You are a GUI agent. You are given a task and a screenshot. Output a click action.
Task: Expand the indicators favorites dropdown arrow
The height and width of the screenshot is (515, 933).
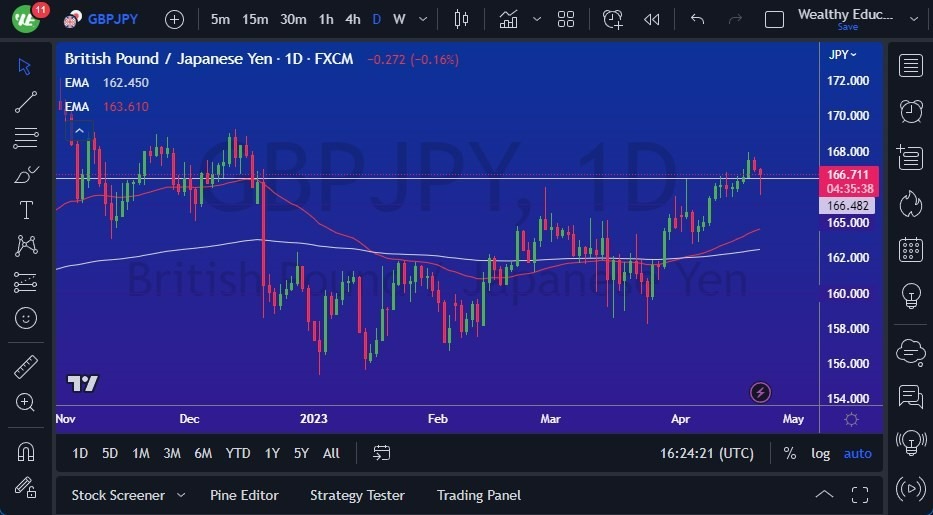click(x=537, y=20)
